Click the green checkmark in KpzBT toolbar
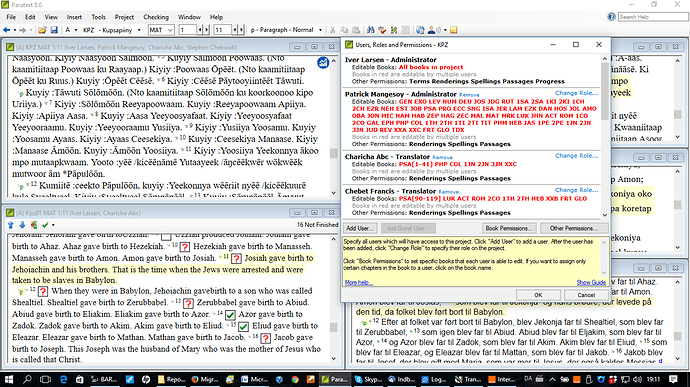690x387 pixels. (45, 225)
